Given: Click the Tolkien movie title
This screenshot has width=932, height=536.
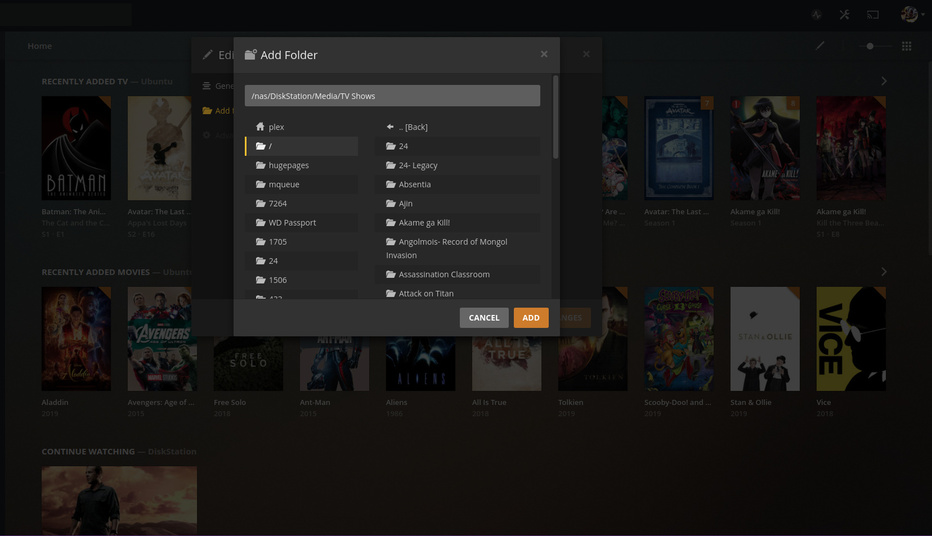Looking at the screenshot, I should [x=571, y=402].
